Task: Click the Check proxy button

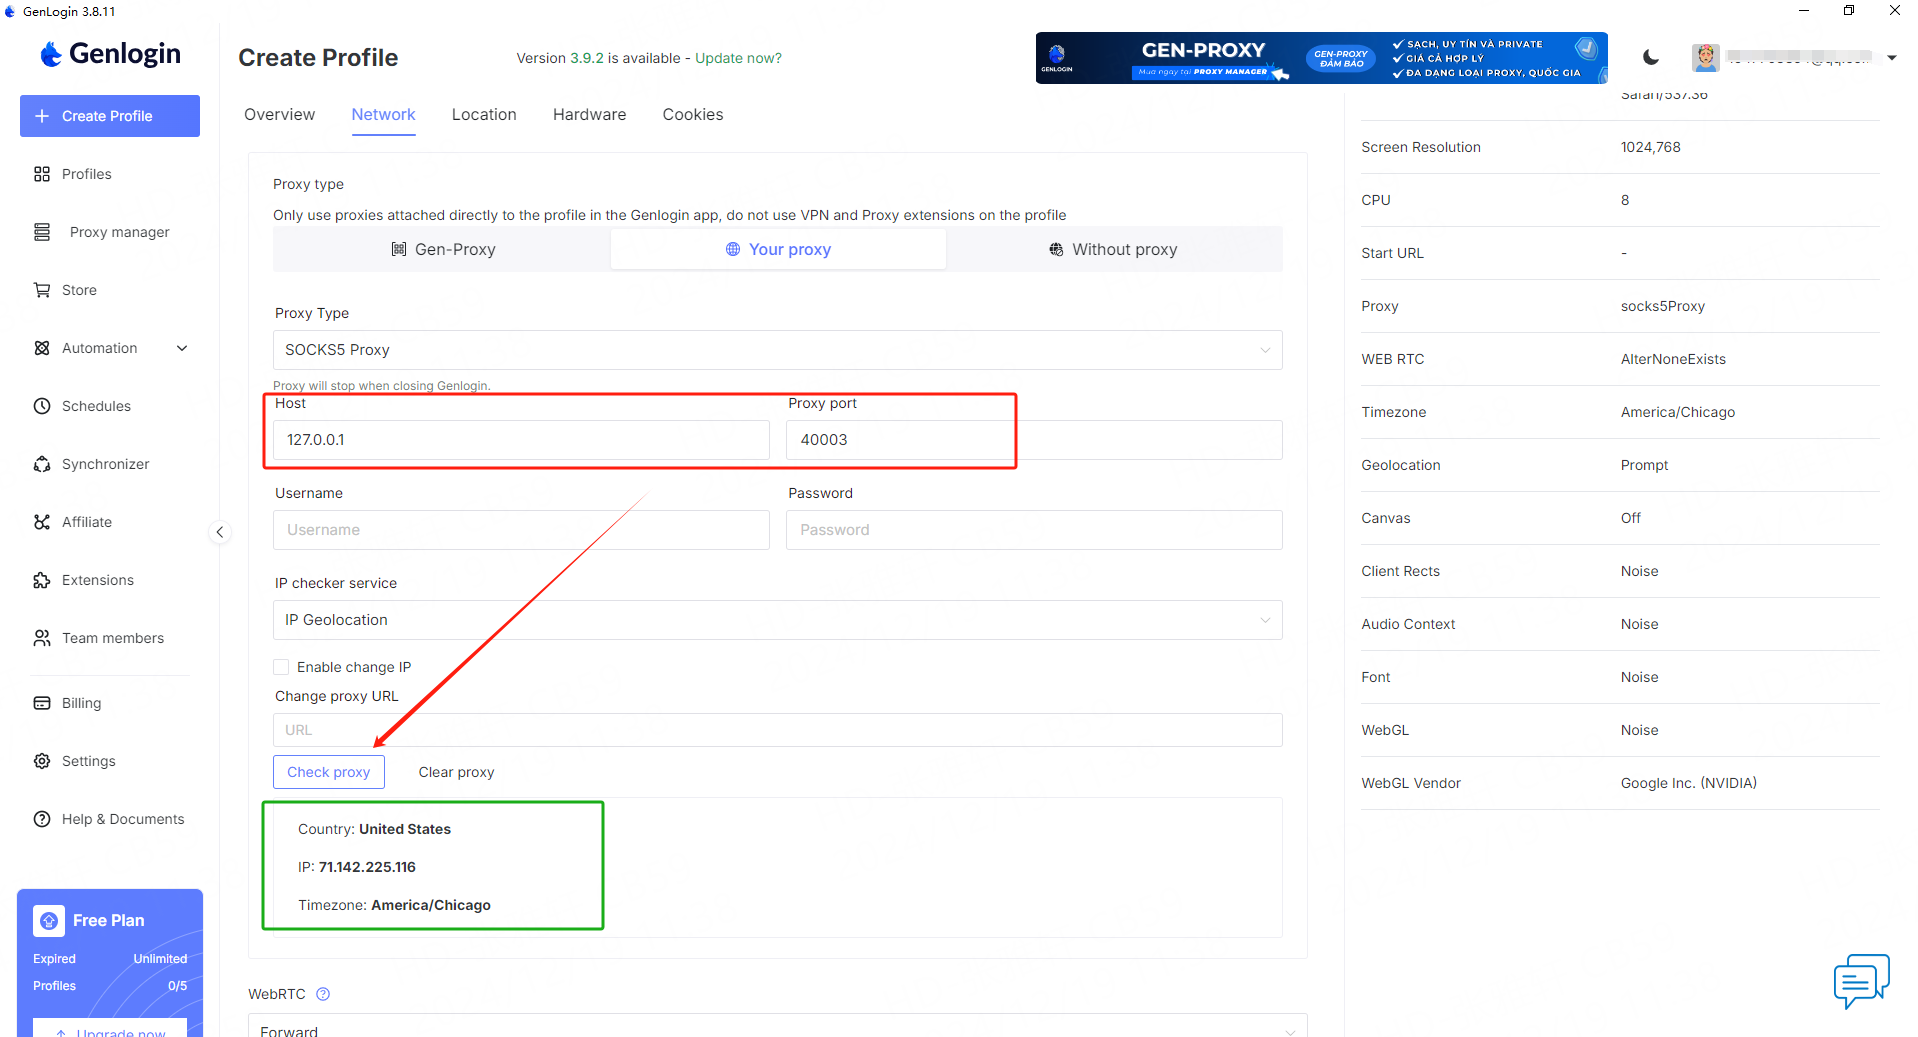Action: 328,772
